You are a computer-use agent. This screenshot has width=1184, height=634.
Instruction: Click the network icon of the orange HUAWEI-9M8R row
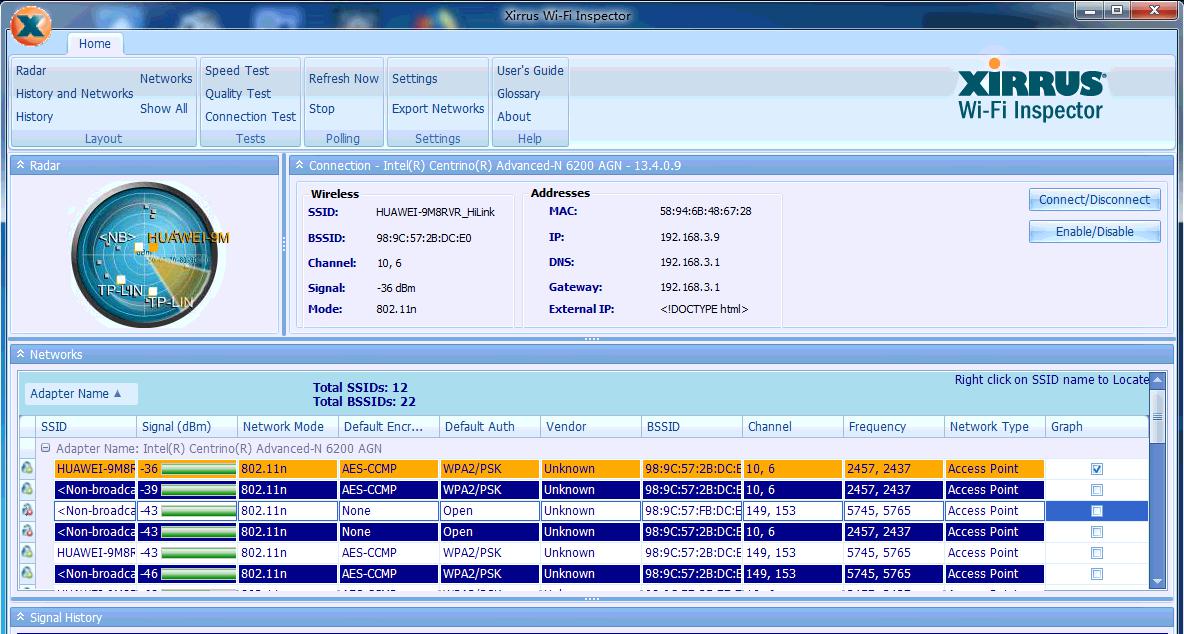click(x=27, y=469)
